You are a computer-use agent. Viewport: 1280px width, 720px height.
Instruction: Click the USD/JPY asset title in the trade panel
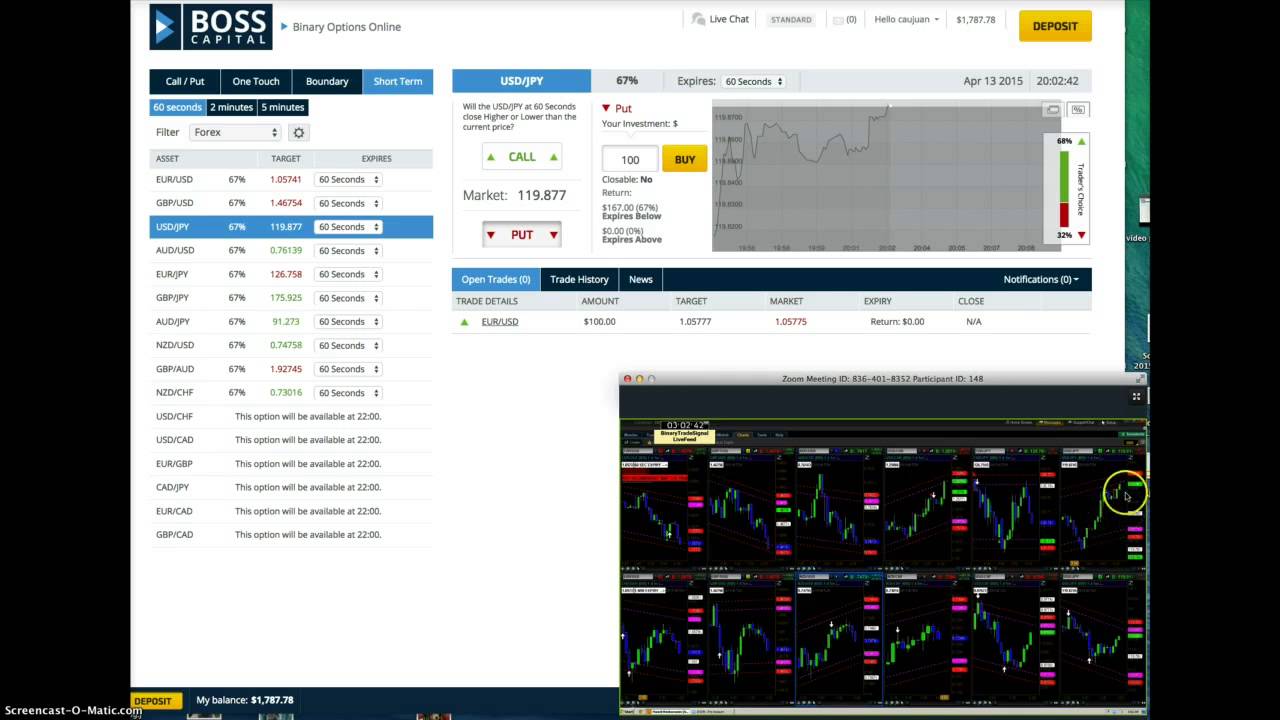521,81
